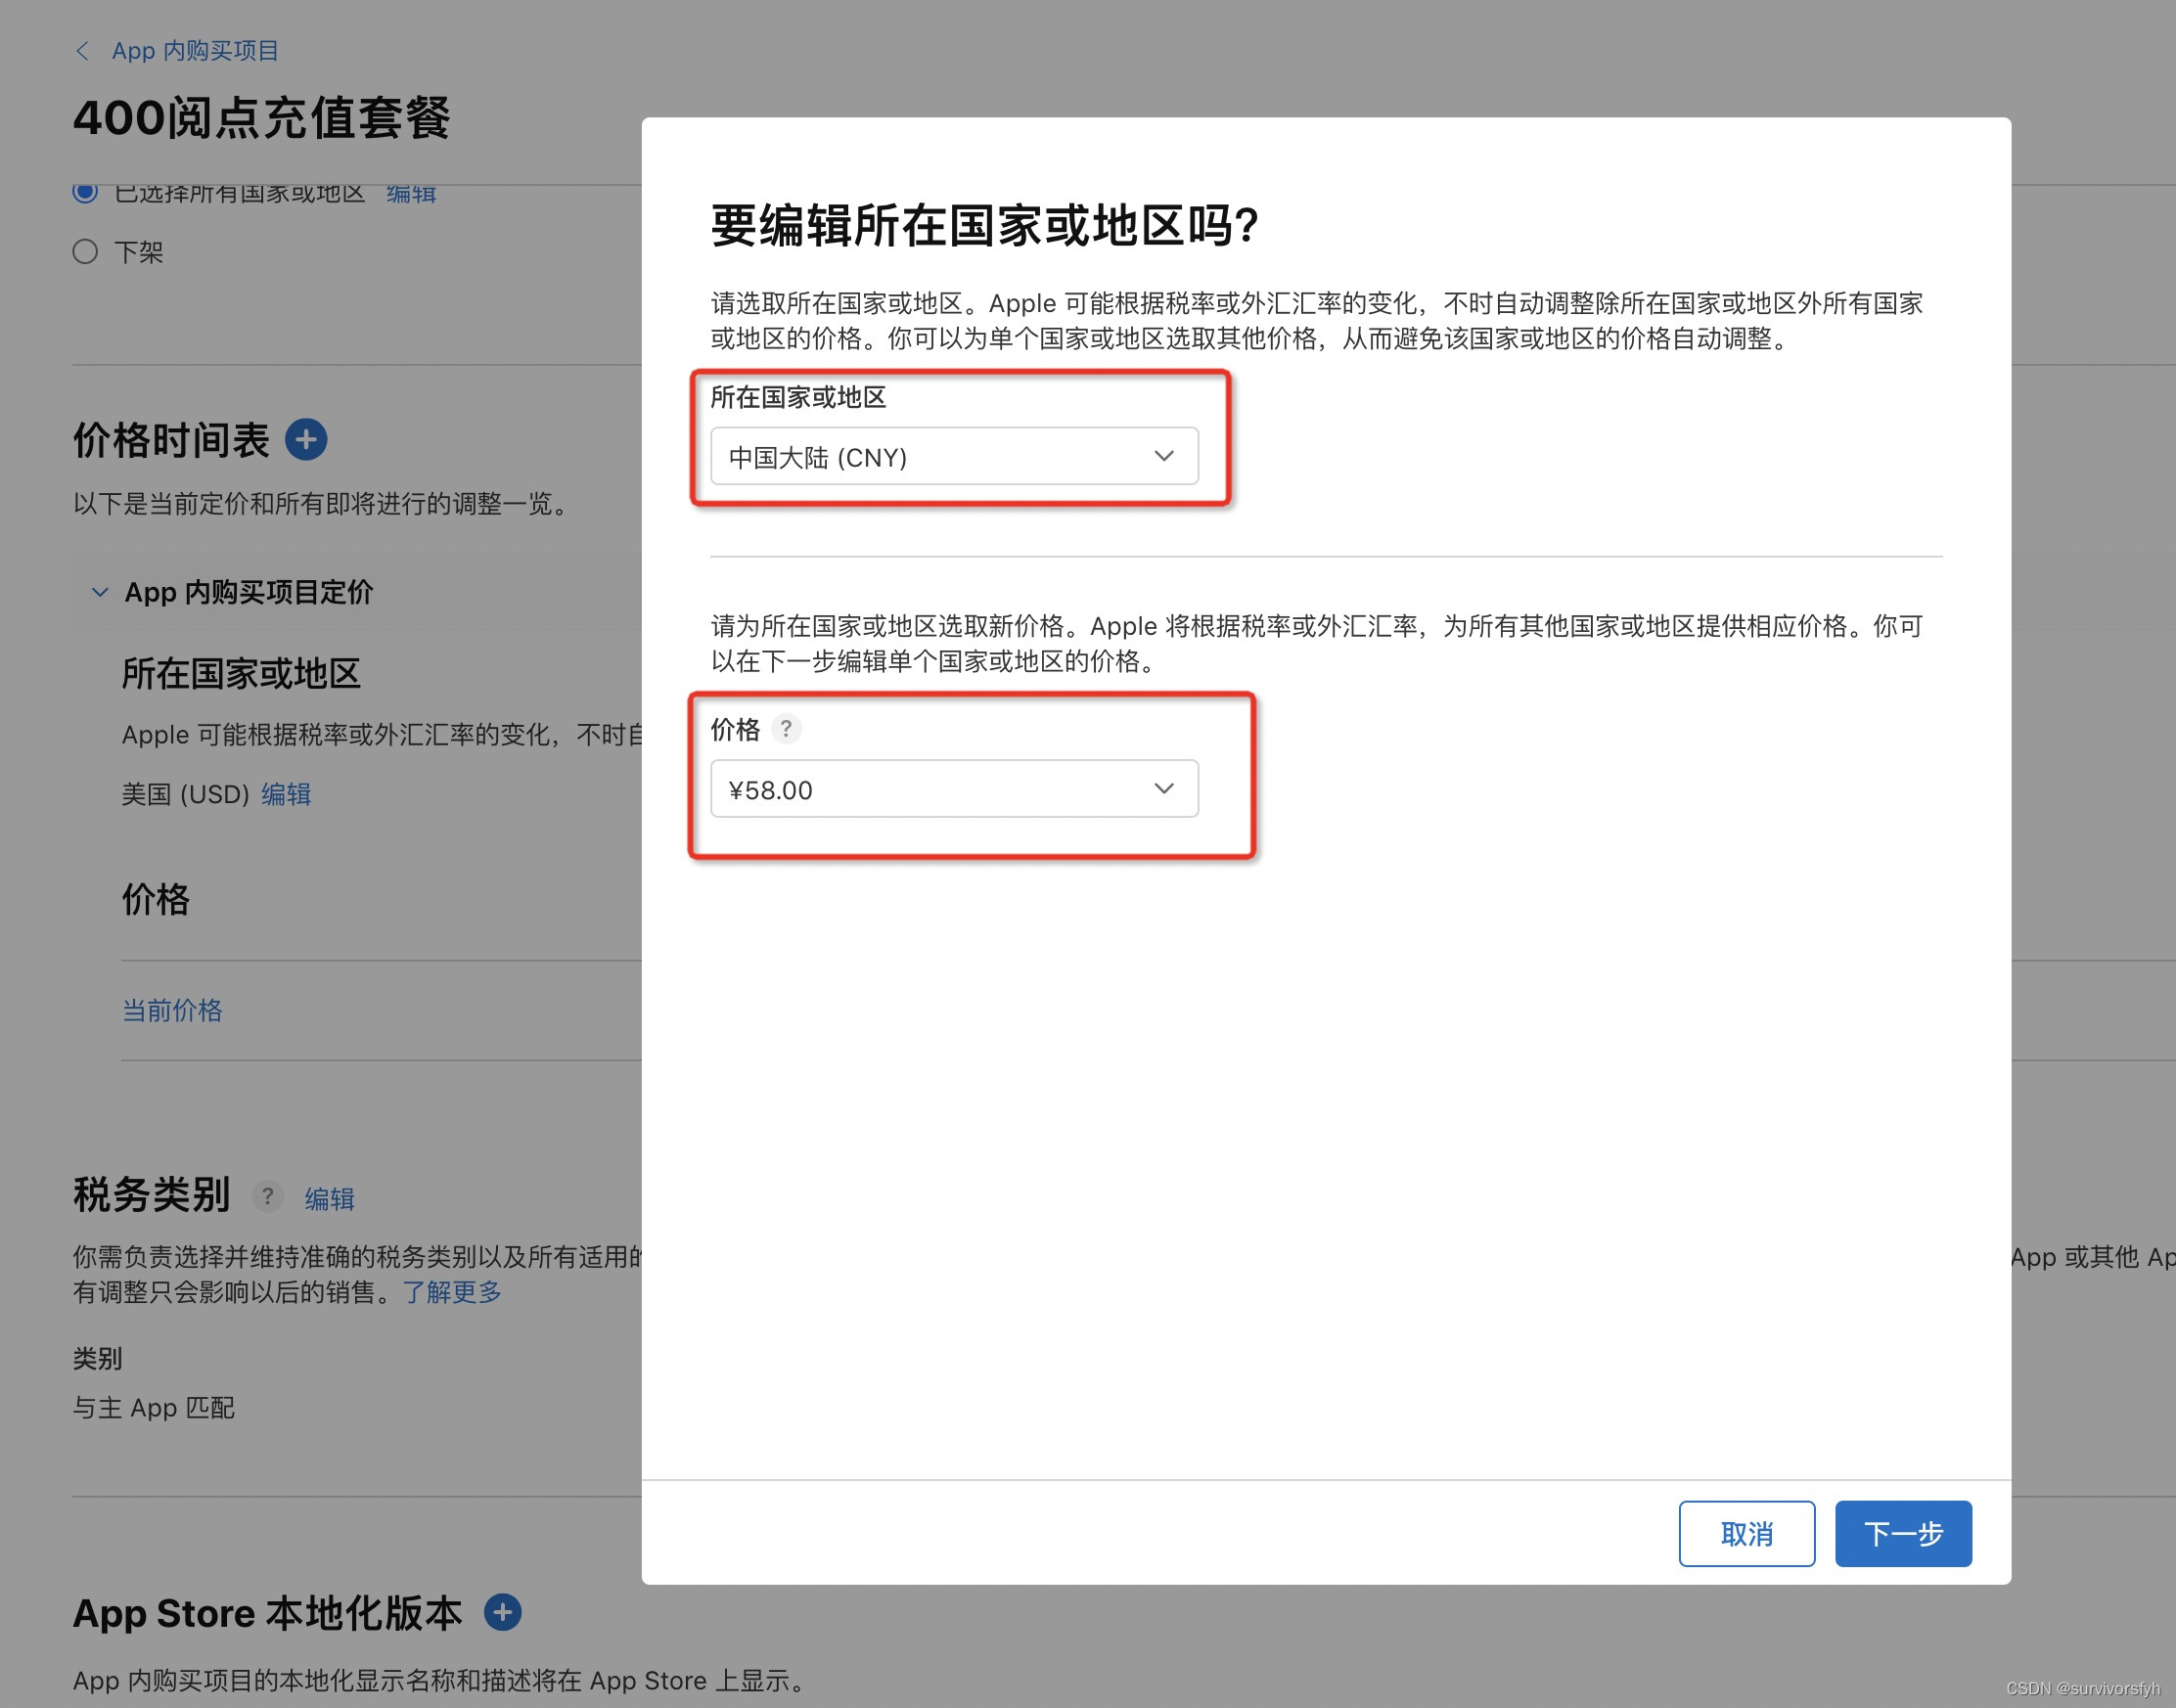The height and width of the screenshot is (1708, 2176).
Task: Click chevron arrow in ¥58.00 price field
Action: click(1163, 789)
